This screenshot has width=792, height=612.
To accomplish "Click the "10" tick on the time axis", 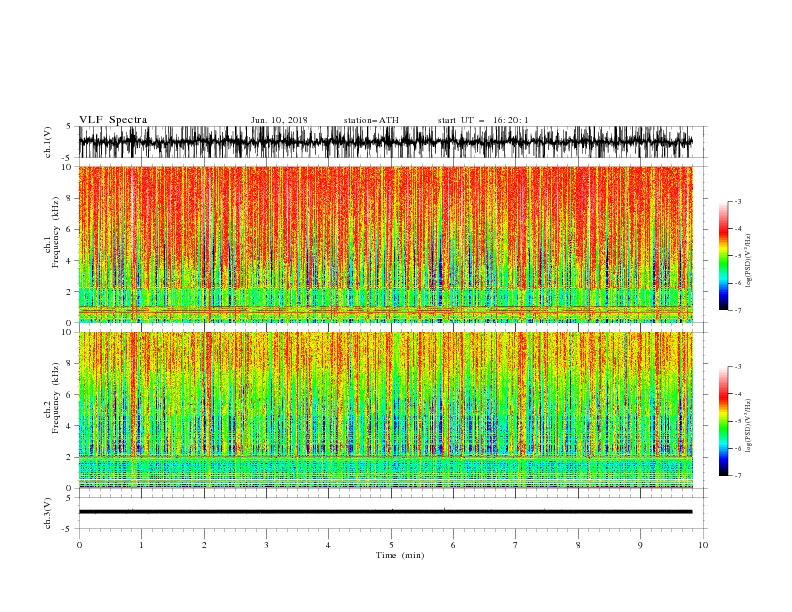I will point(703,545).
